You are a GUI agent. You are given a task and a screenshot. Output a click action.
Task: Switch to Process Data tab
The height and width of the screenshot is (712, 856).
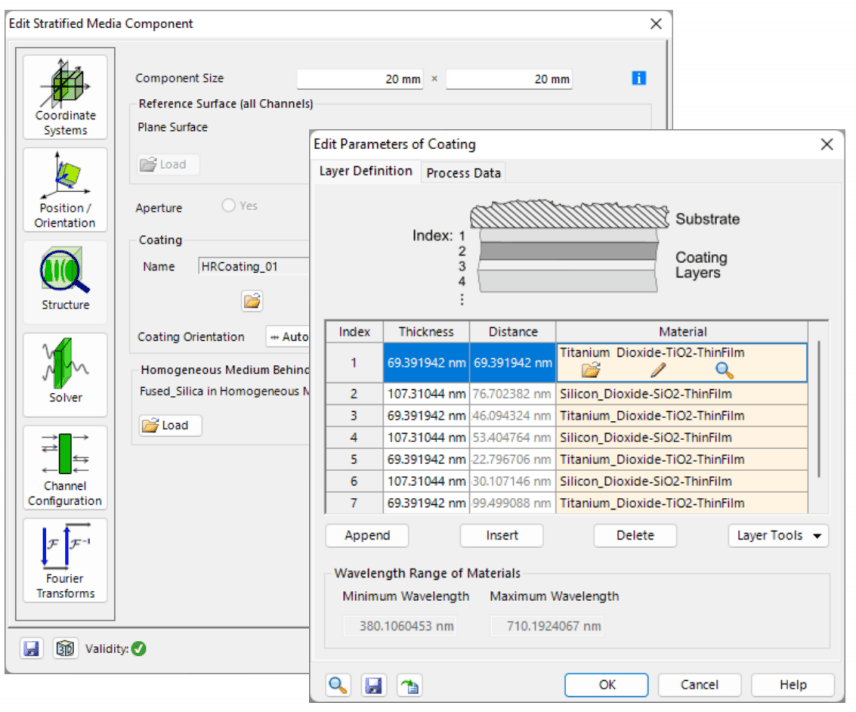[463, 173]
